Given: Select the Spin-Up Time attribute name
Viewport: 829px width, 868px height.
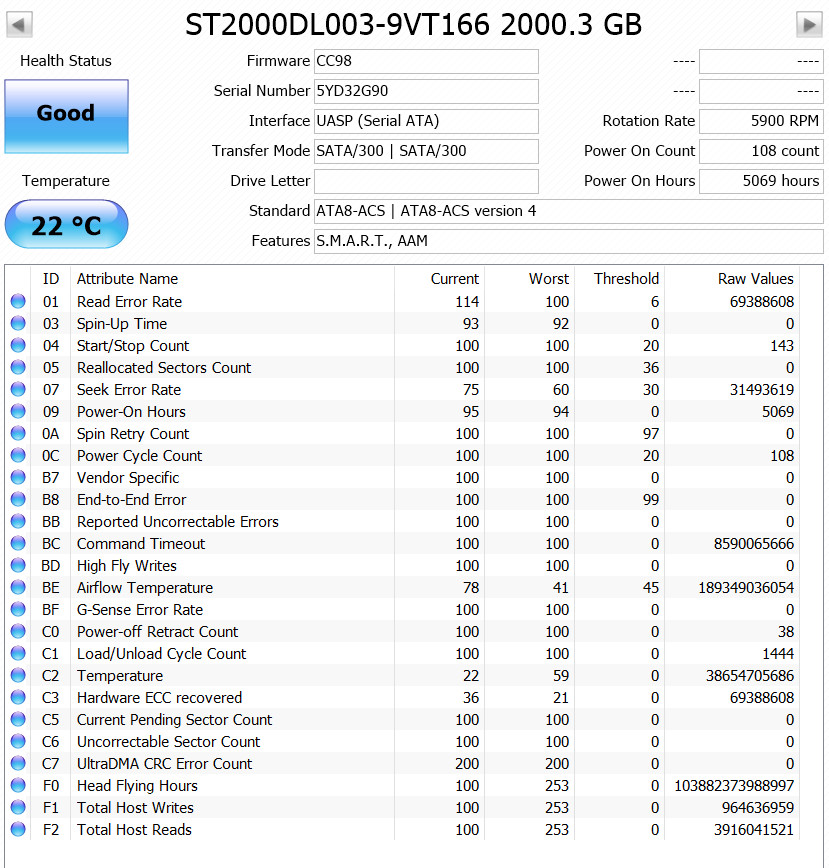Looking at the screenshot, I should tap(122, 324).
